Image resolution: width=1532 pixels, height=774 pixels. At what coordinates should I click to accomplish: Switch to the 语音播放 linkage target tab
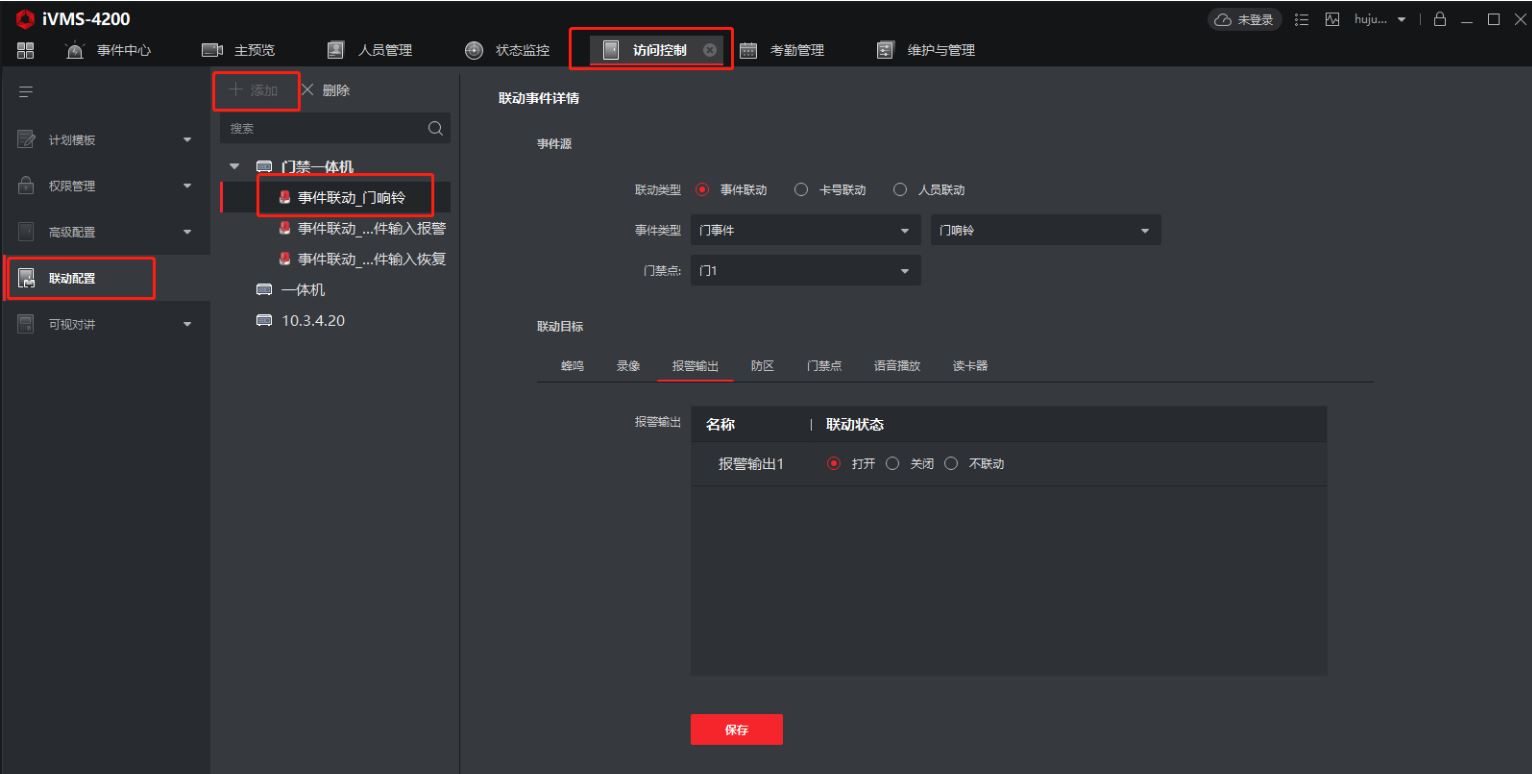pyautogui.click(x=898, y=366)
